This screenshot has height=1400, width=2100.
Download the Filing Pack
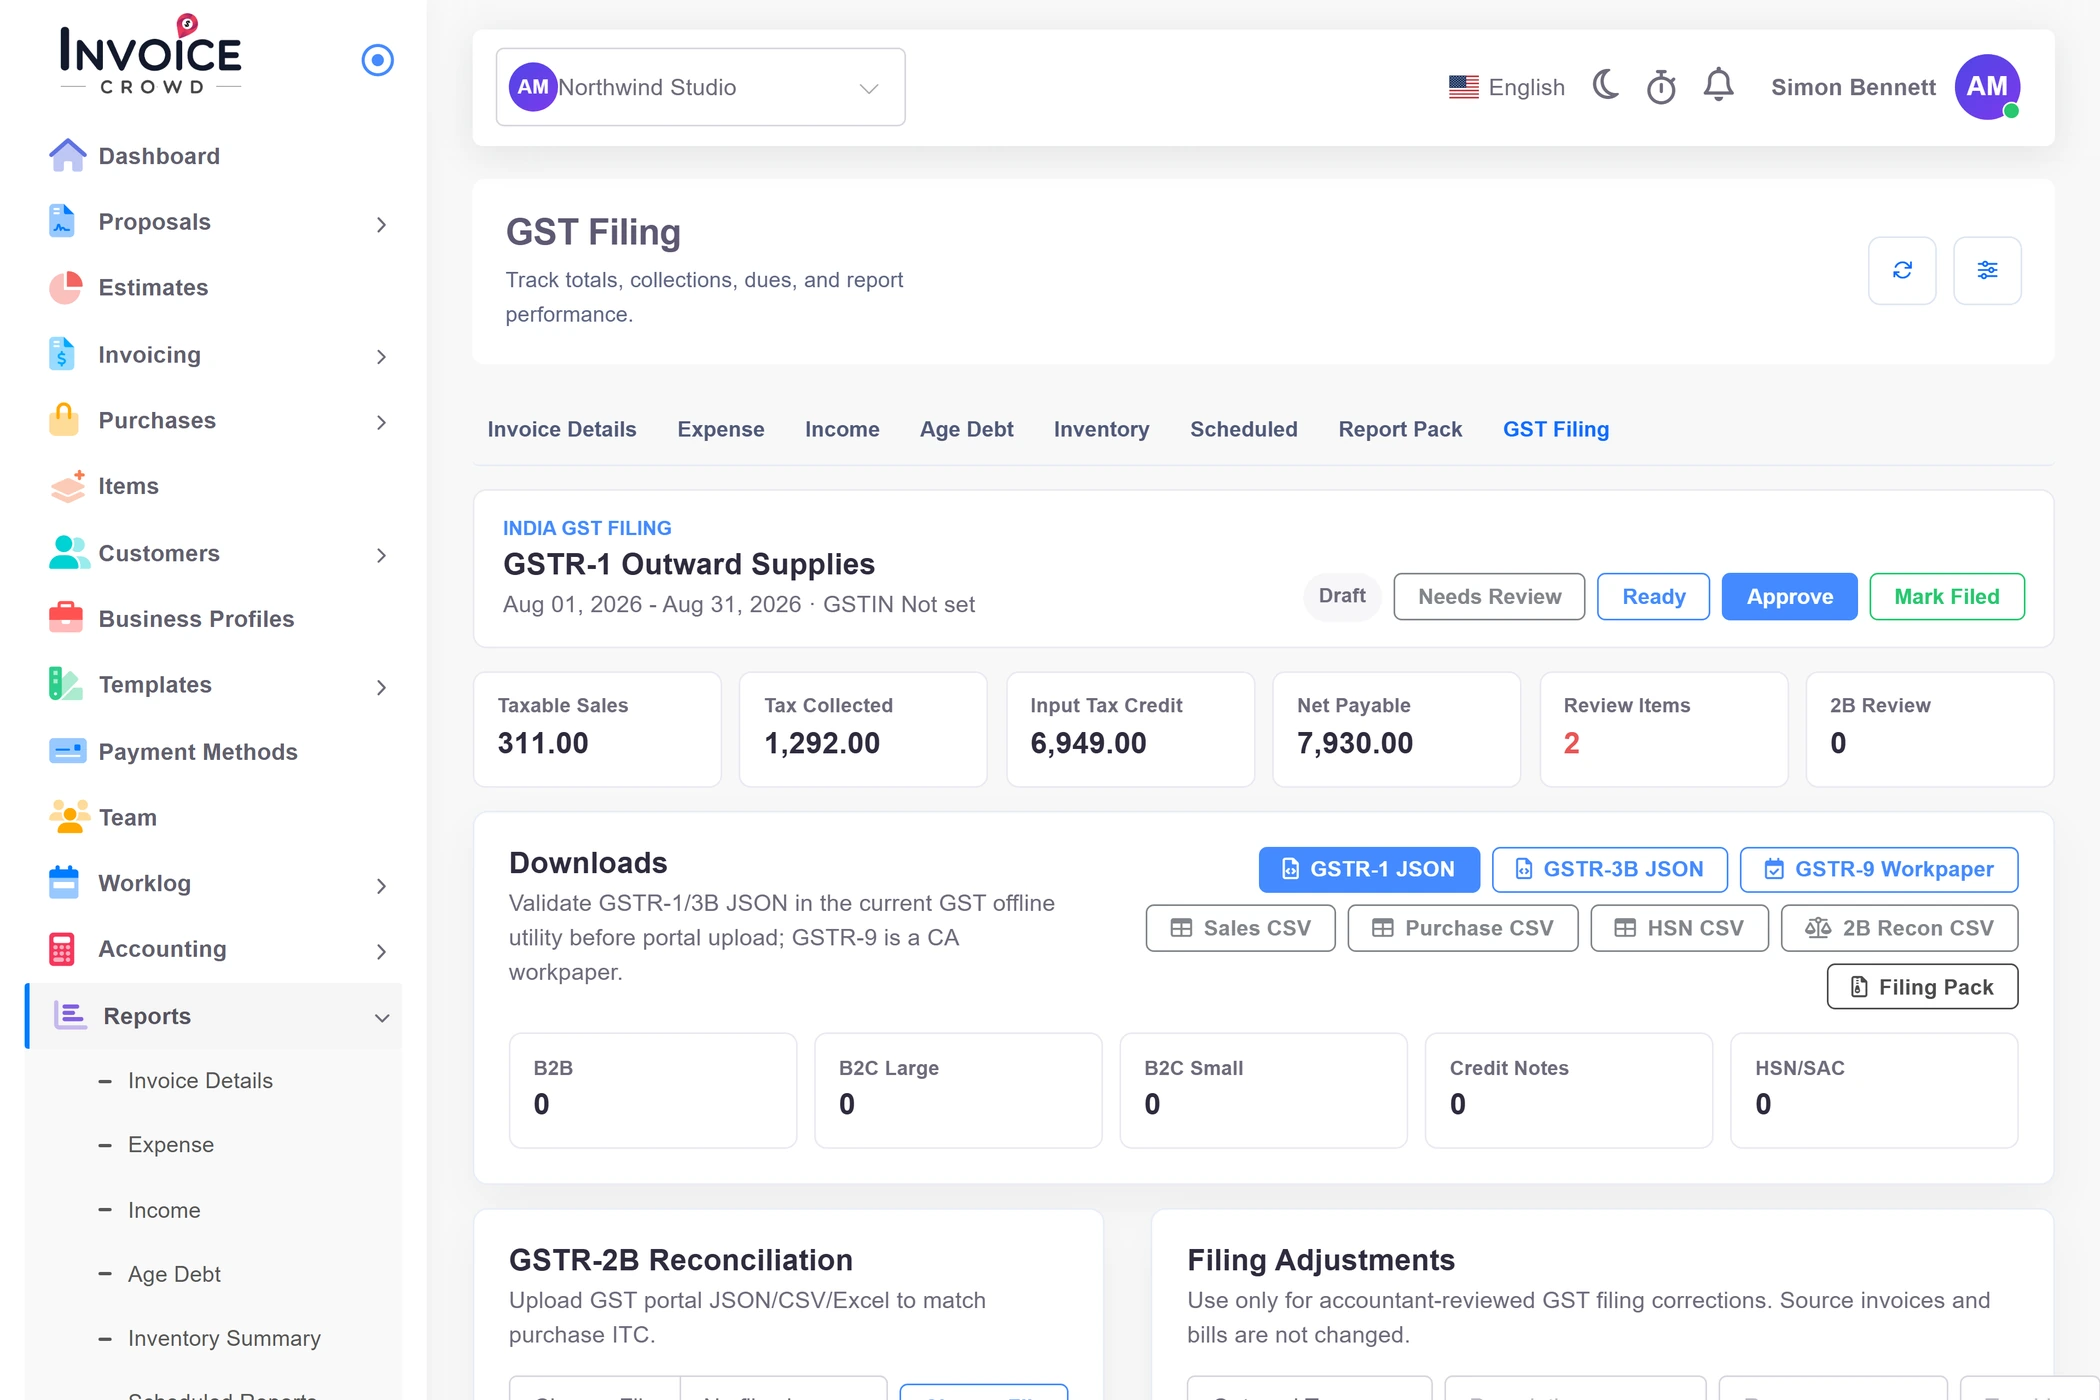pyautogui.click(x=1922, y=987)
